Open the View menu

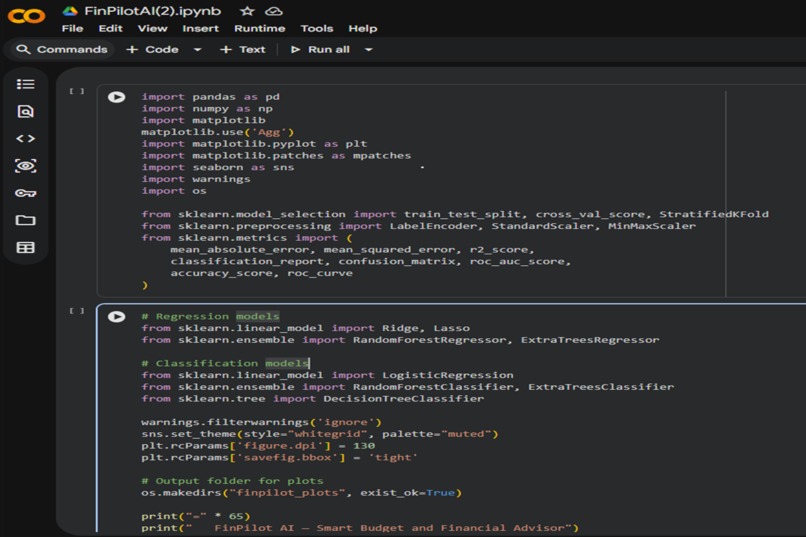(153, 28)
